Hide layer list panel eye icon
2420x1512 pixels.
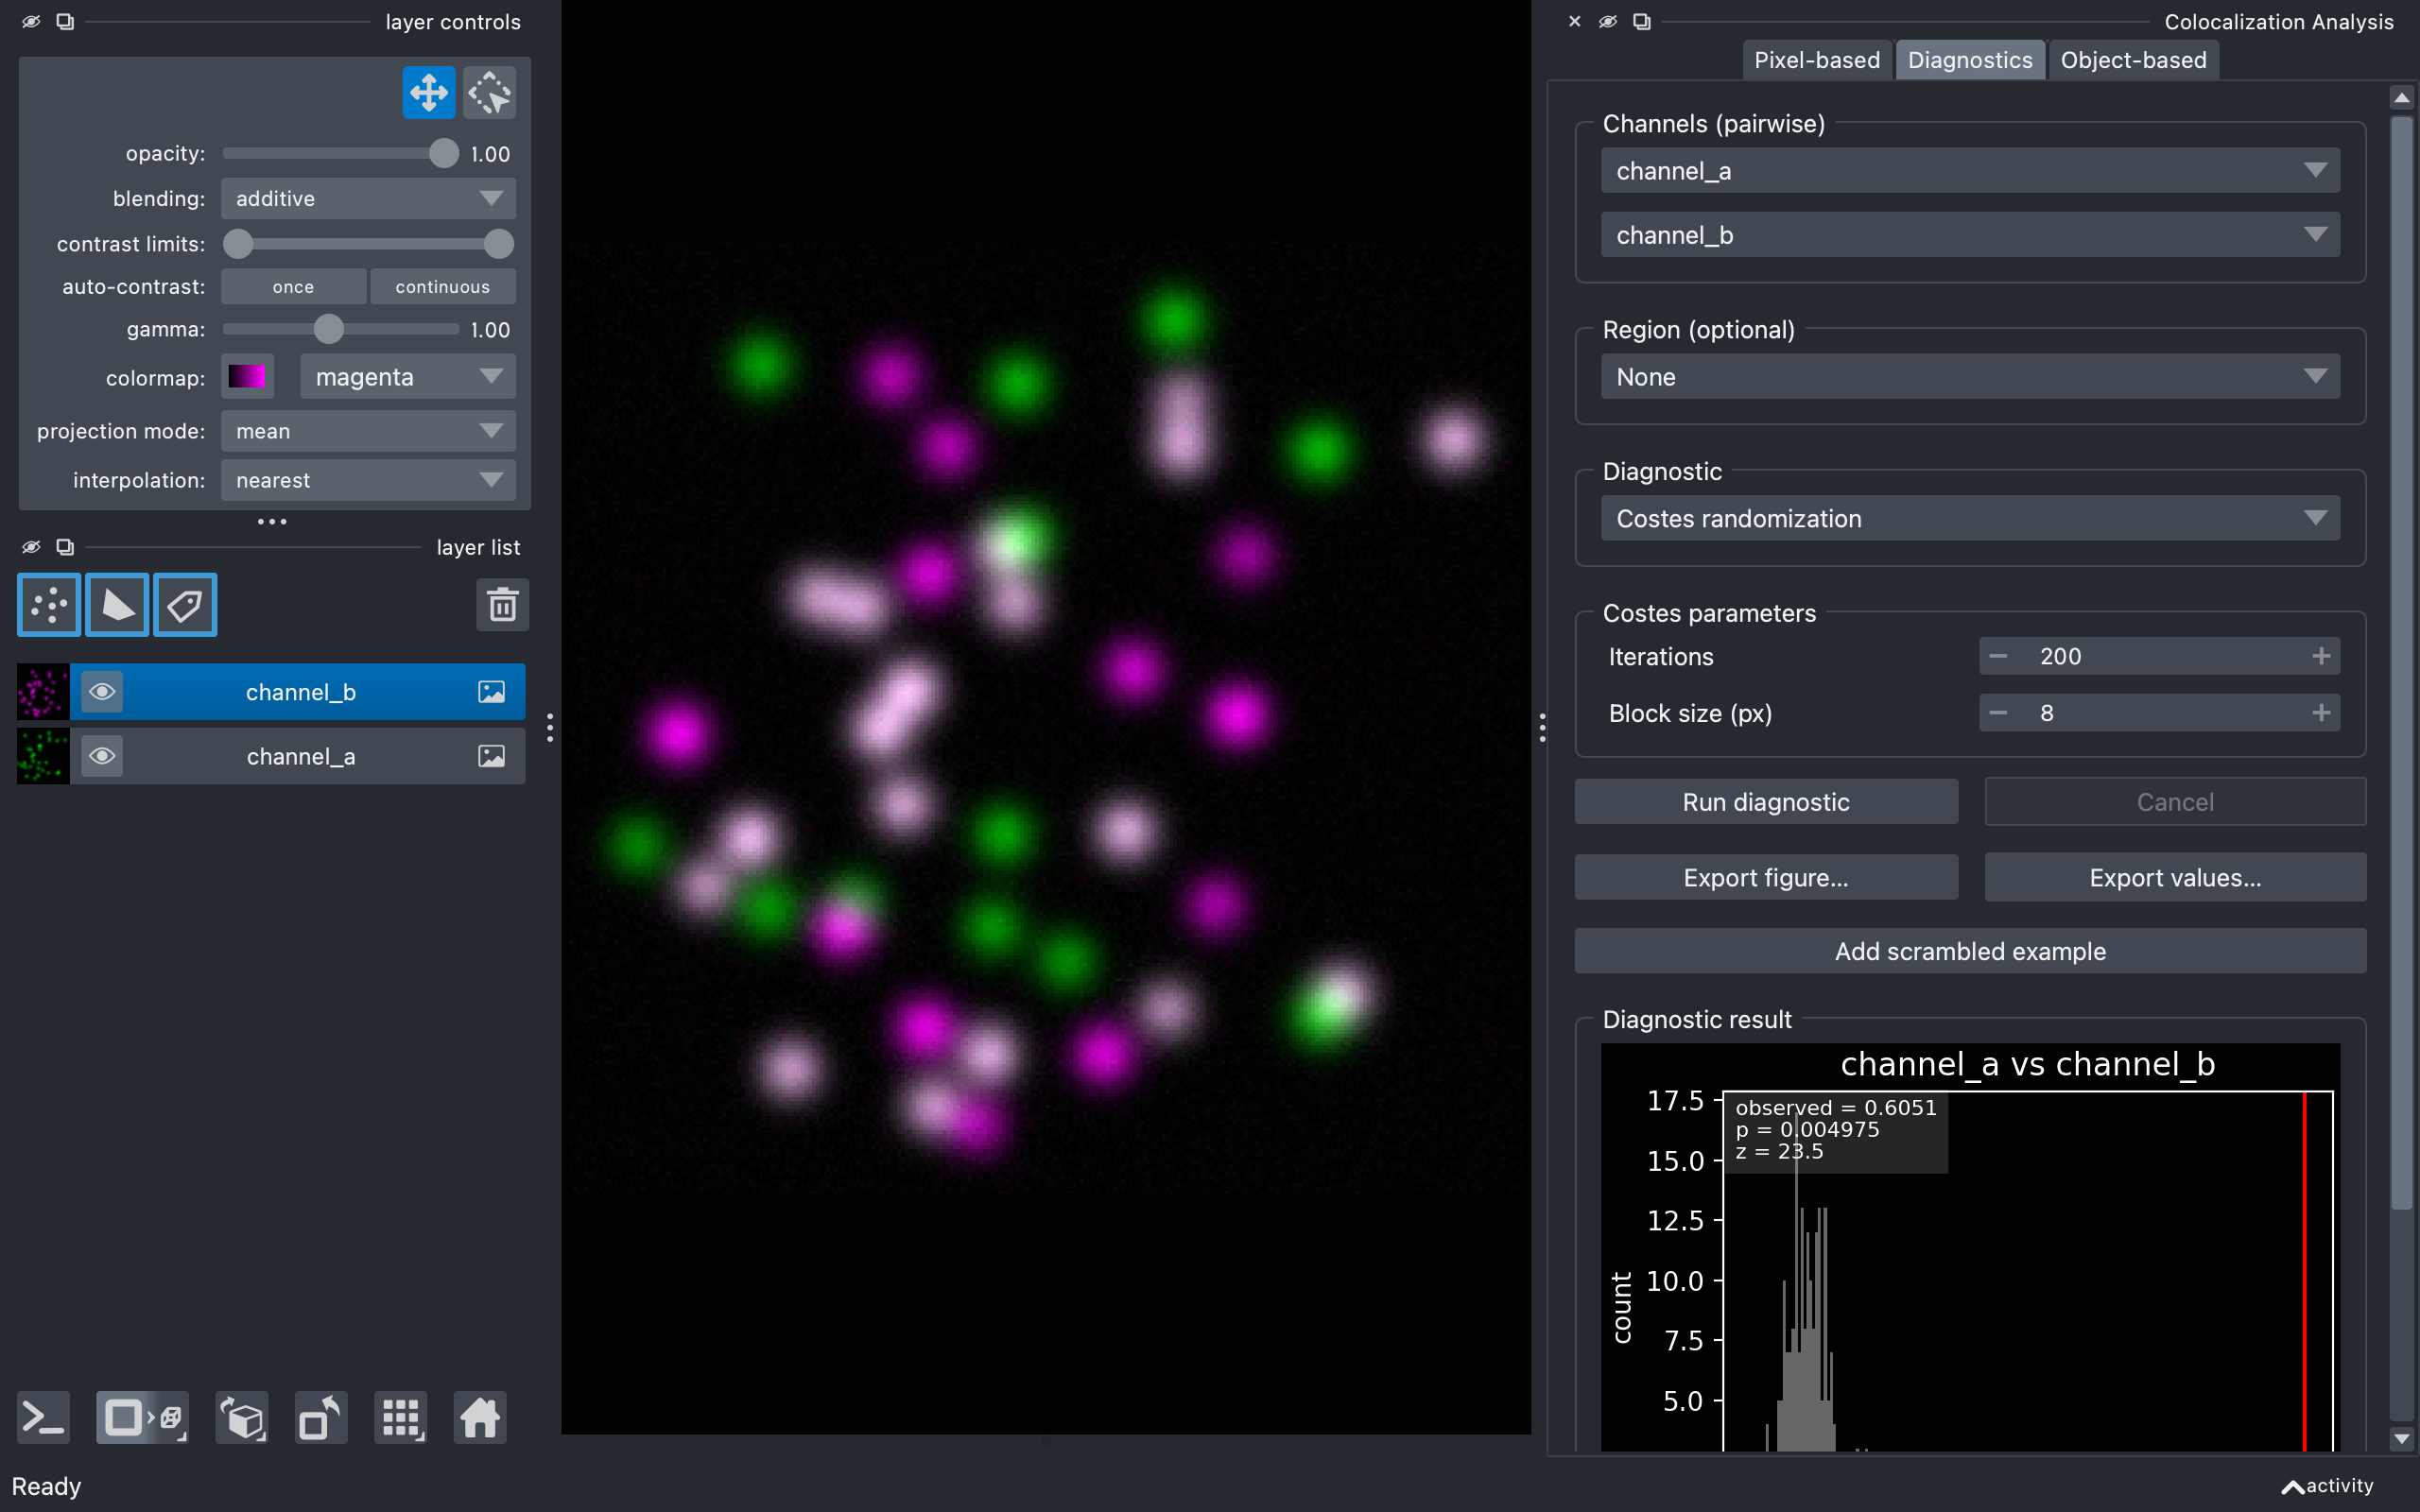pos(31,547)
